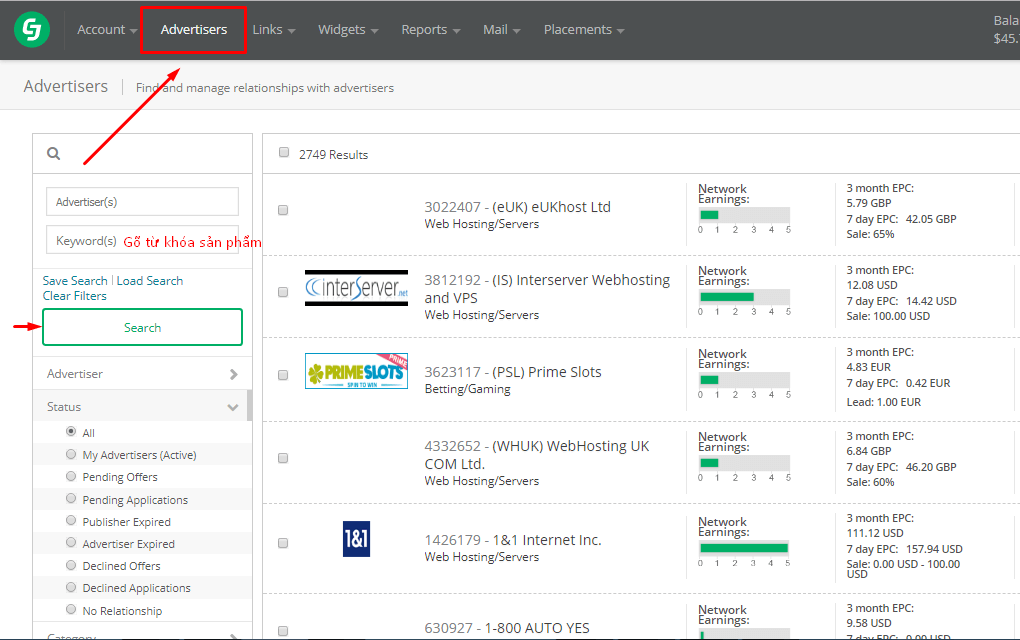Screen dimensions: 1020x640
Task: Click the 1&1 advertiser logo
Action: [356, 539]
